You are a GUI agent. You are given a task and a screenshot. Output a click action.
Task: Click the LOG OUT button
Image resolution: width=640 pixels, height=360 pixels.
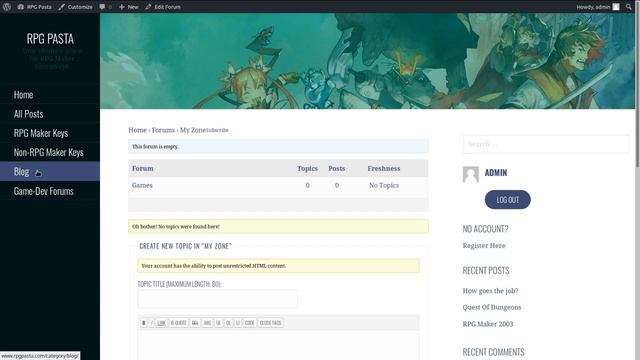point(508,200)
